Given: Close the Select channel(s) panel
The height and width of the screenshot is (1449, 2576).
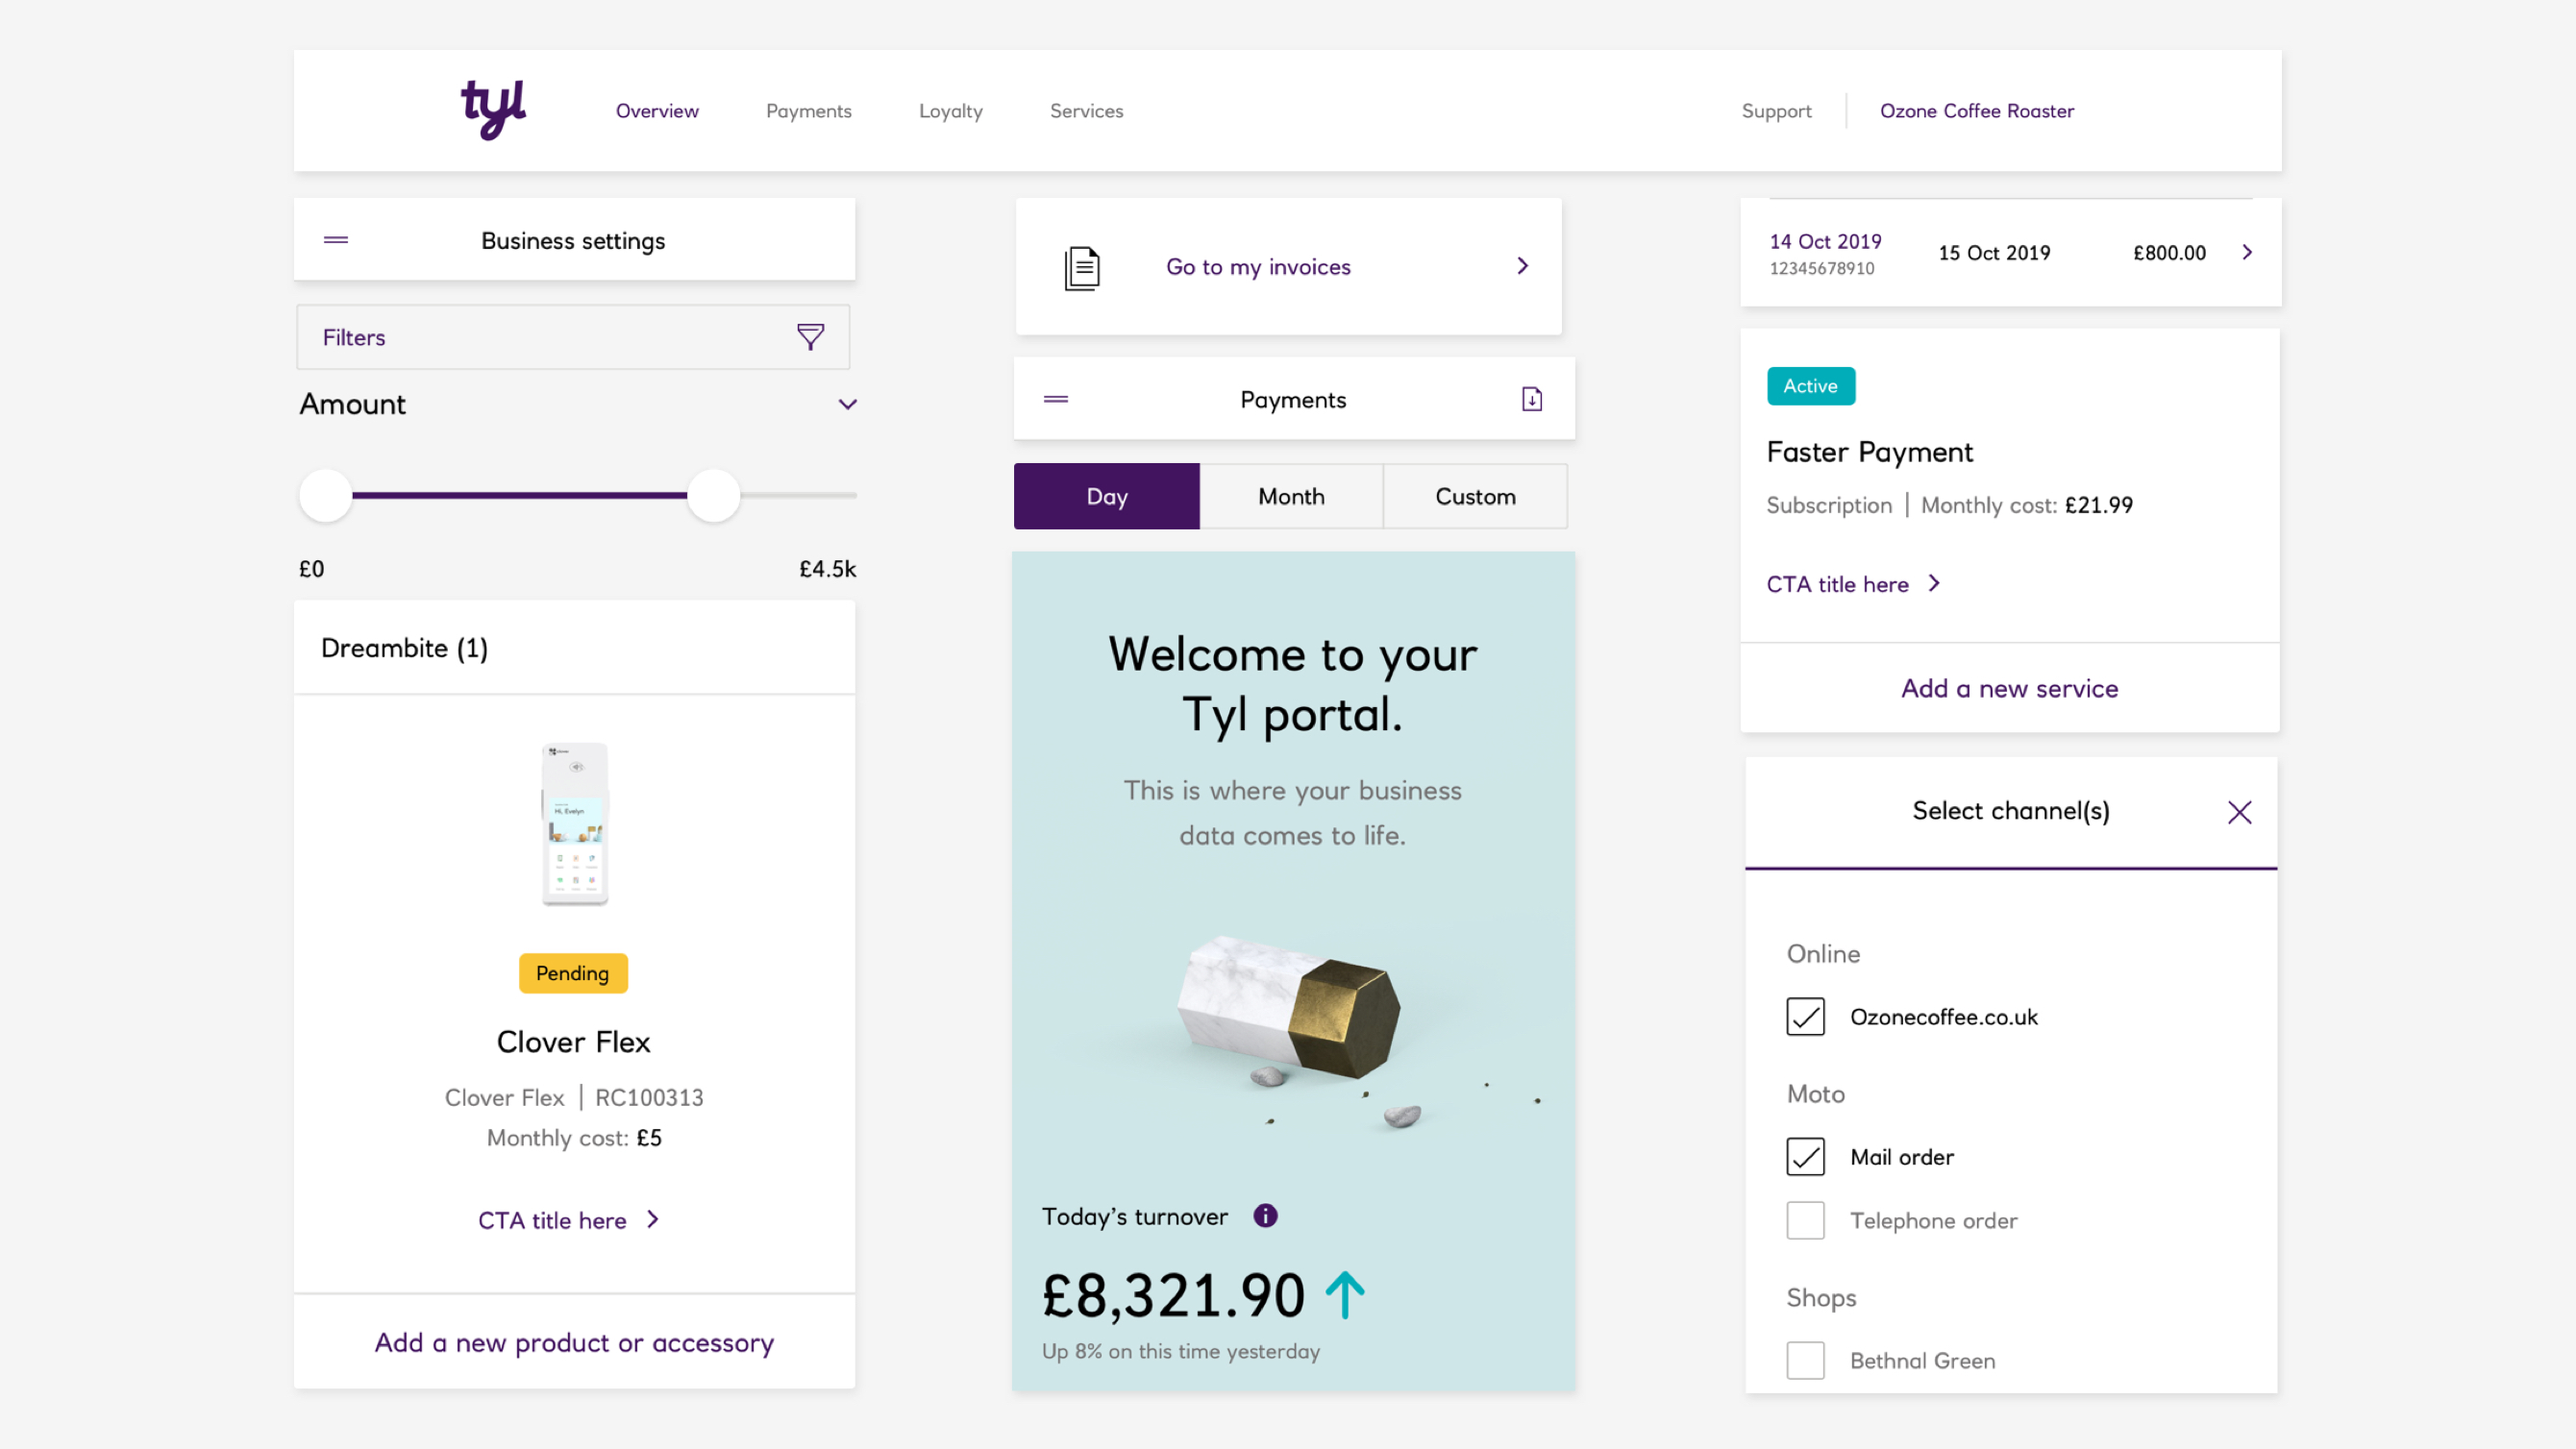Looking at the screenshot, I should 2239,812.
